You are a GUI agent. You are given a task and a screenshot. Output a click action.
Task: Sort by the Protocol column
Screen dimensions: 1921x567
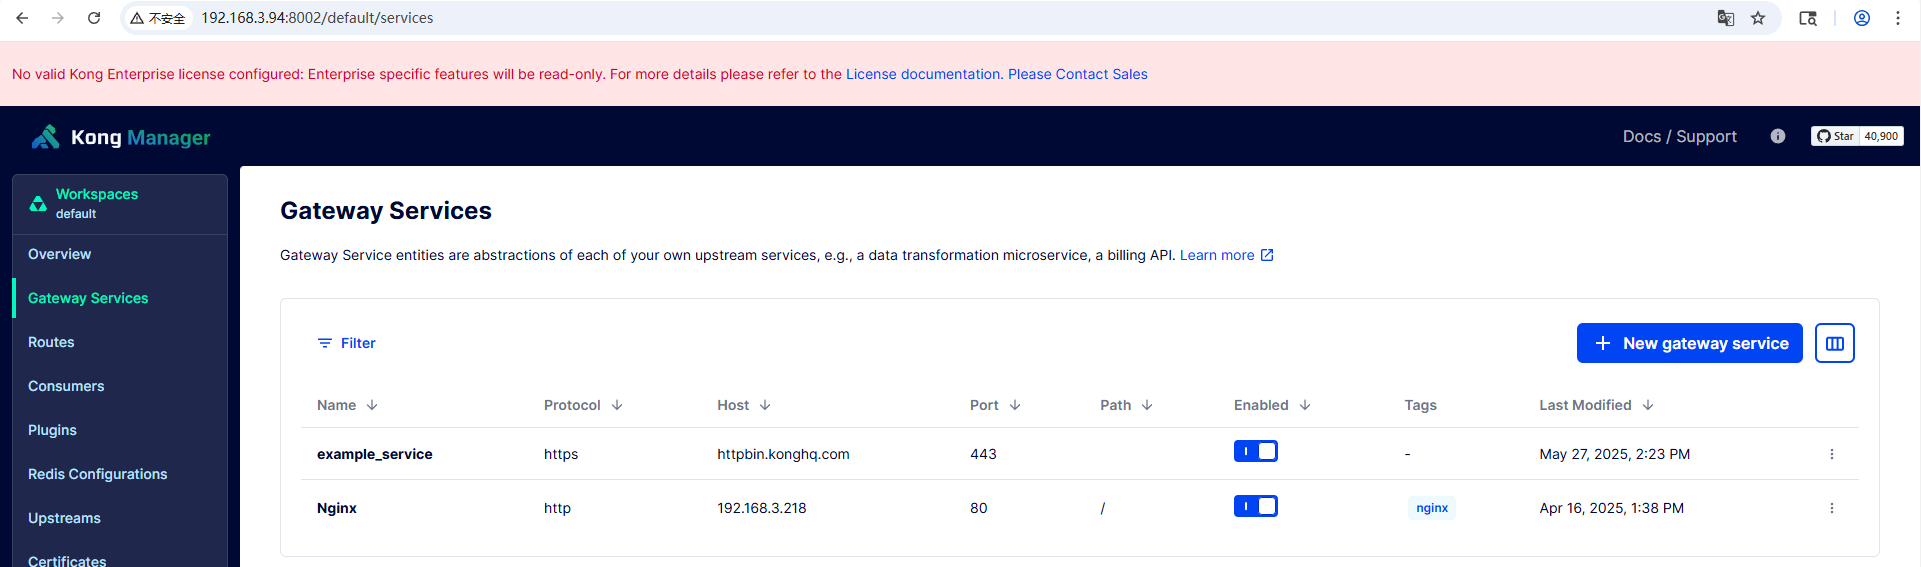(583, 405)
